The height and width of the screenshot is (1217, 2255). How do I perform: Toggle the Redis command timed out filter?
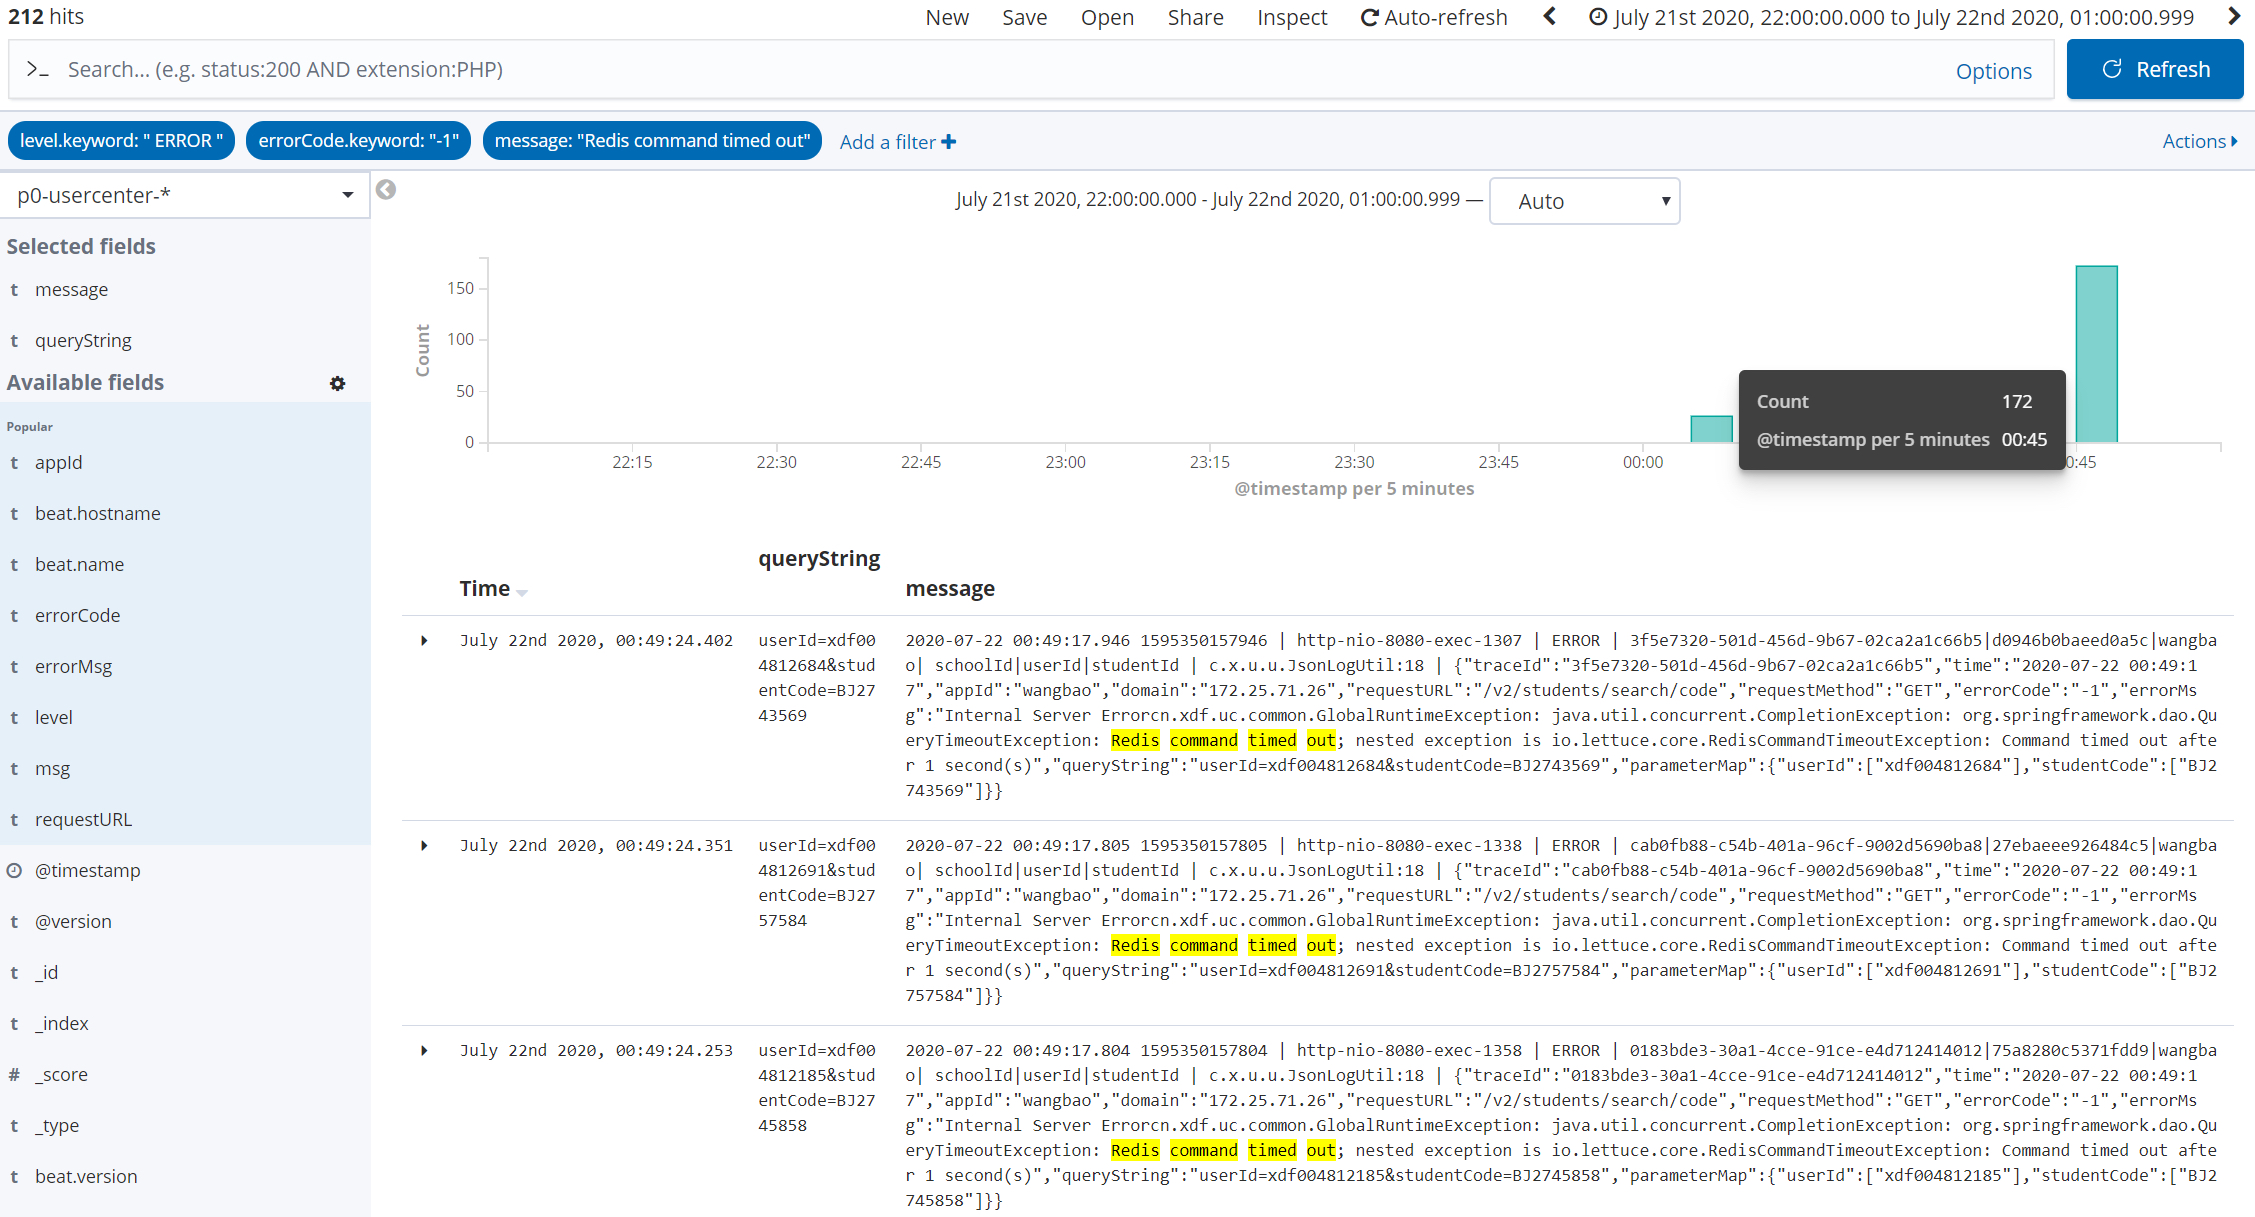[652, 141]
